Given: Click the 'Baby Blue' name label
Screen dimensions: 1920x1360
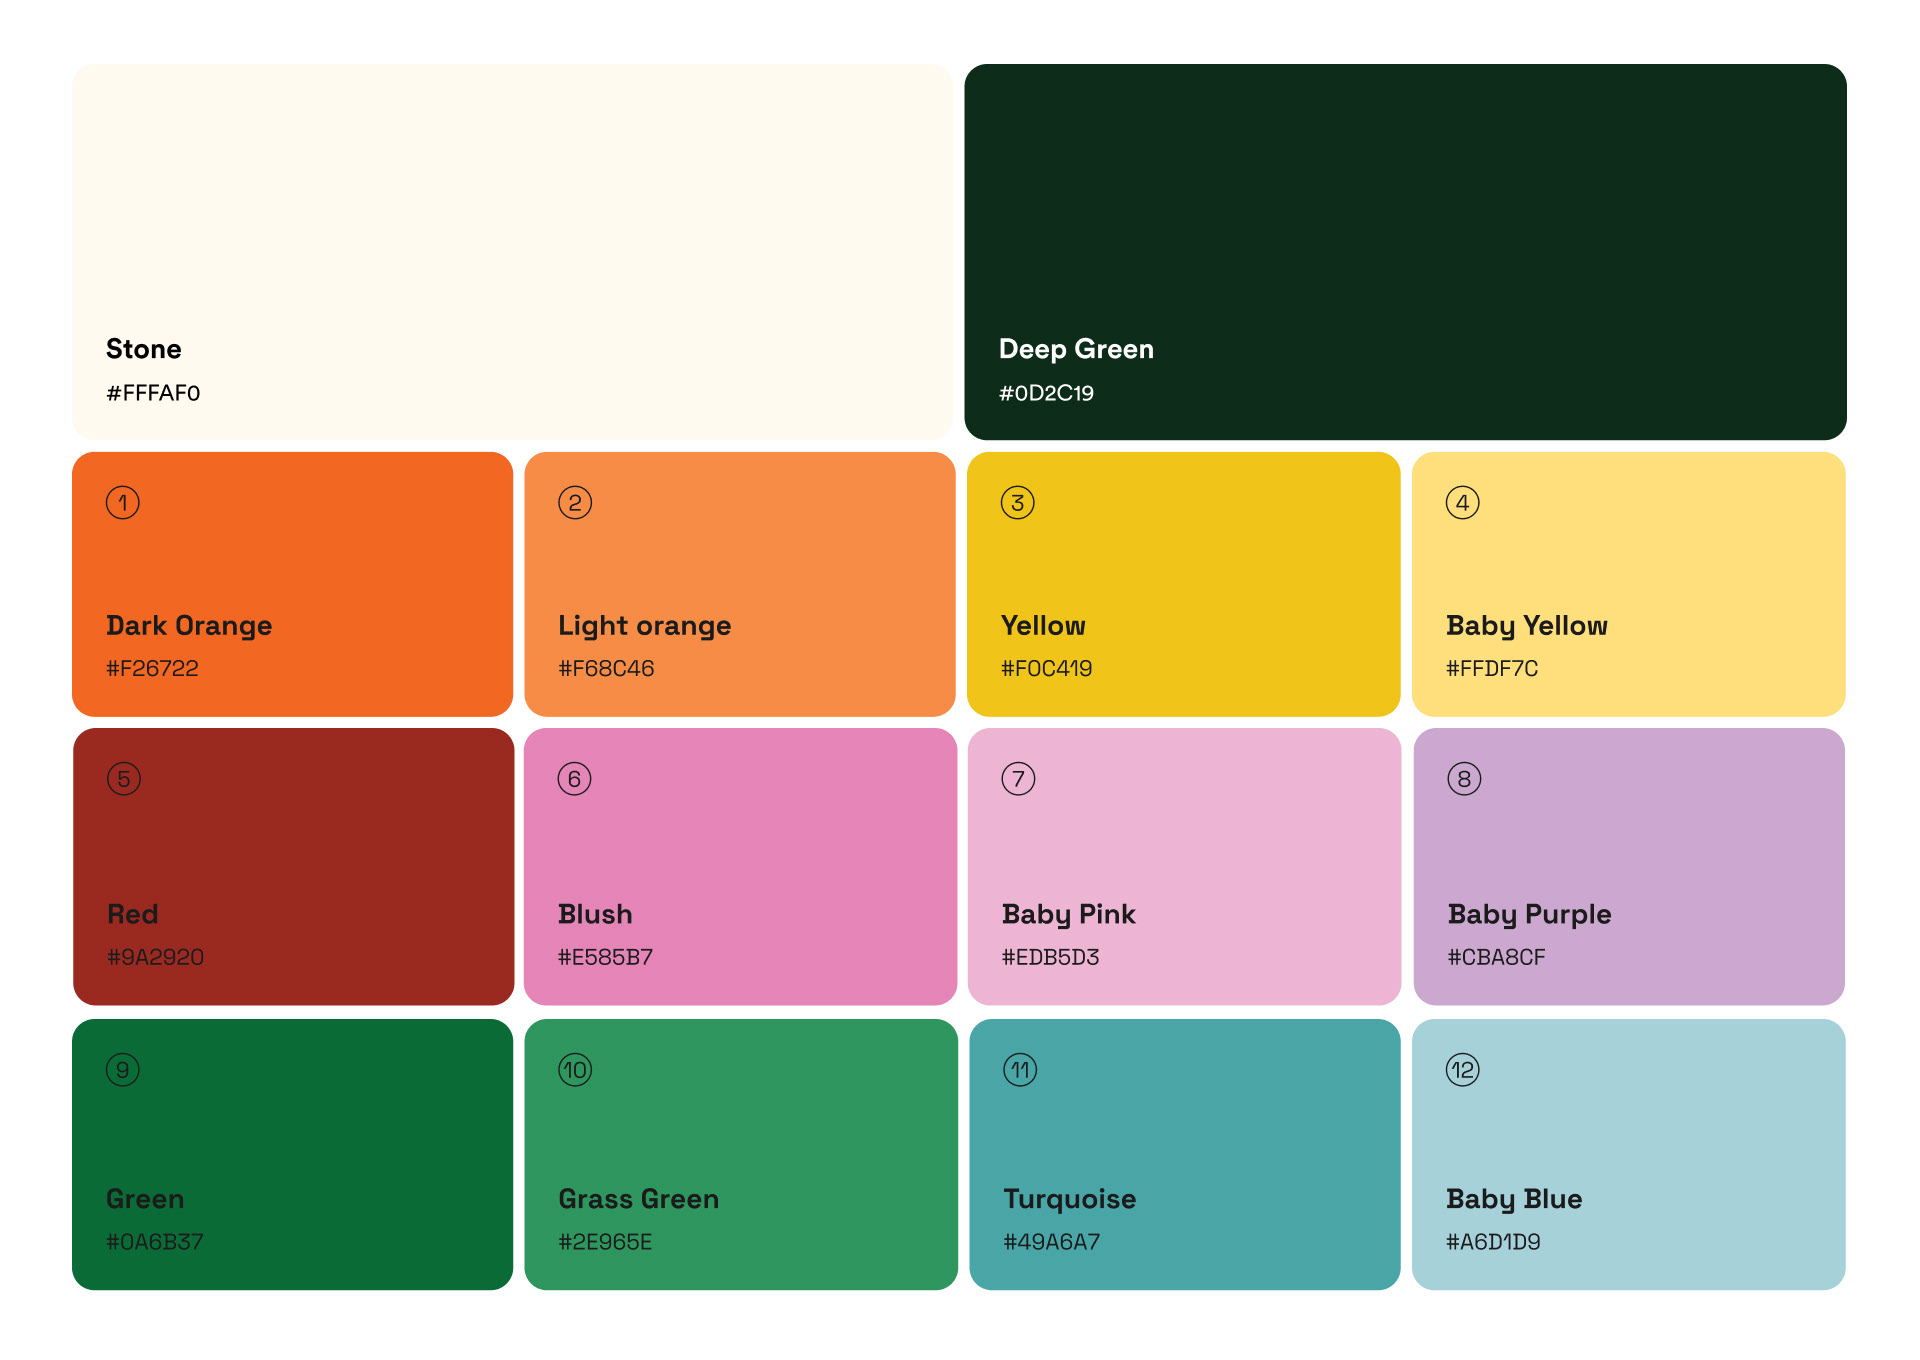Looking at the screenshot, I should pos(1514,1200).
